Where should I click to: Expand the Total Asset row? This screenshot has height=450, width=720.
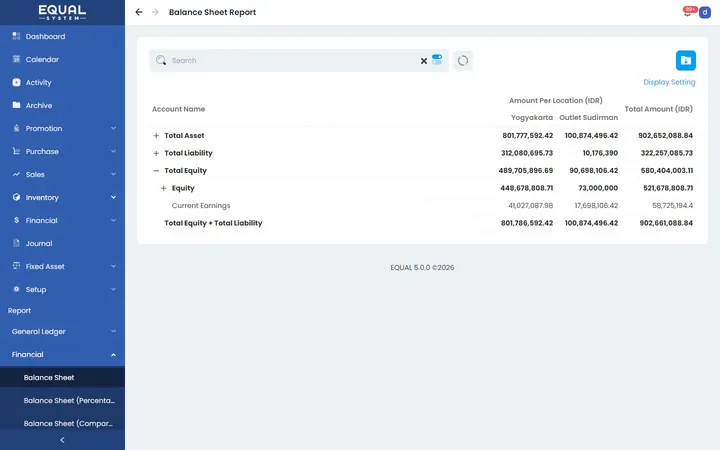pyautogui.click(x=156, y=135)
